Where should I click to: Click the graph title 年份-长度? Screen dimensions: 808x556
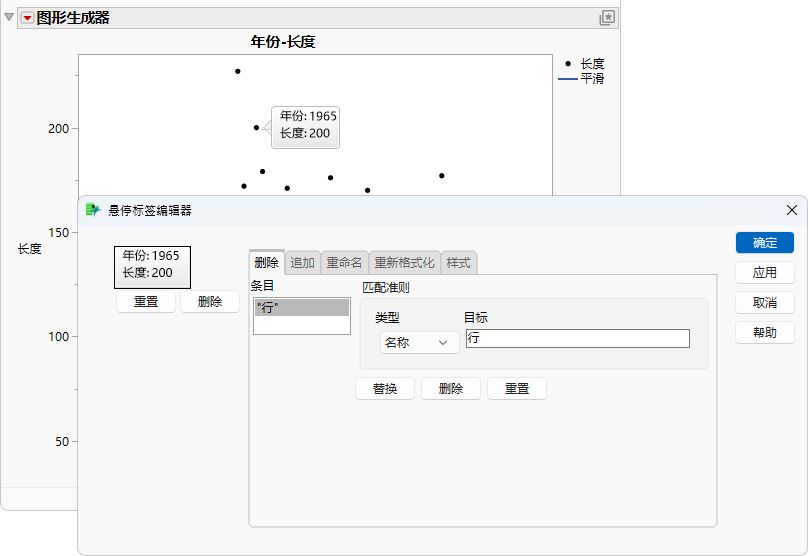click(x=283, y=42)
